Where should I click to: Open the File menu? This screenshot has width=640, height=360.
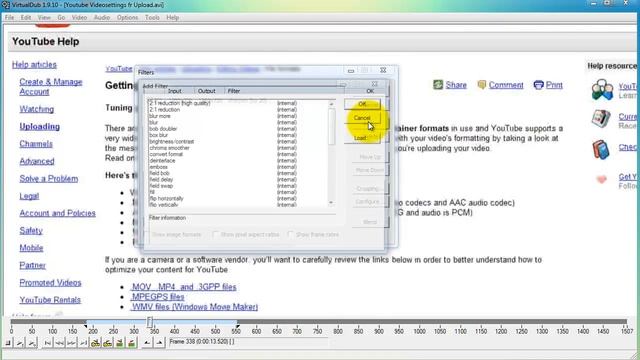pyautogui.click(x=9, y=18)
